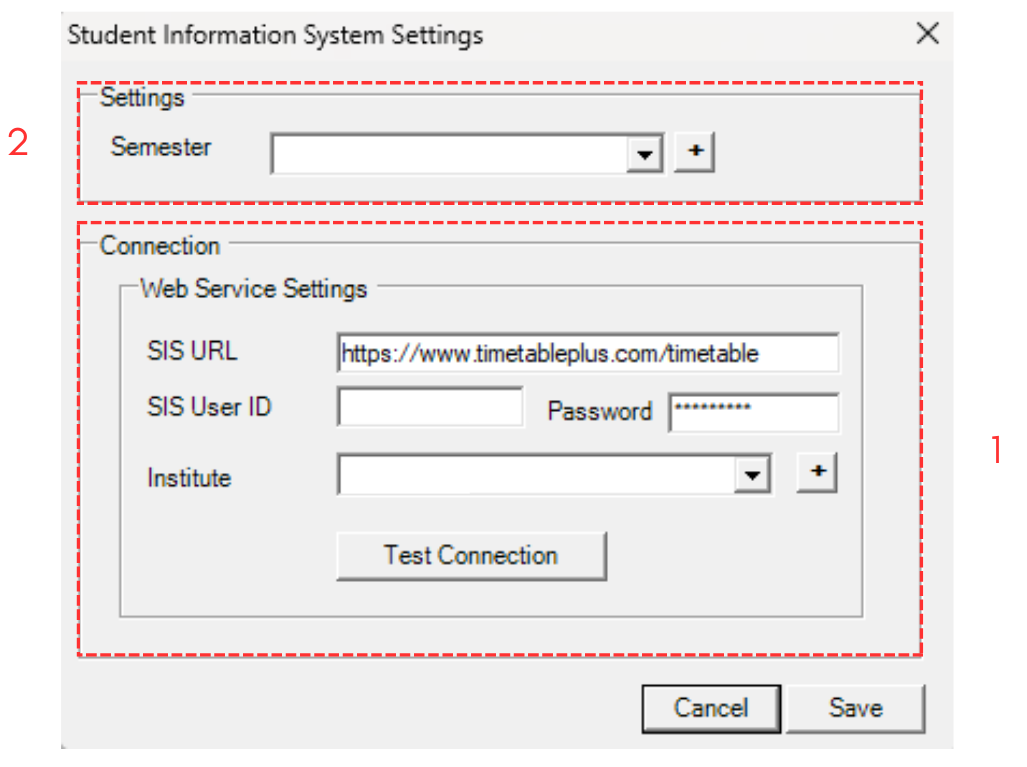
Task: Click the plus button beside Institute
Action: pyautogui.click(x=816, y=474)
